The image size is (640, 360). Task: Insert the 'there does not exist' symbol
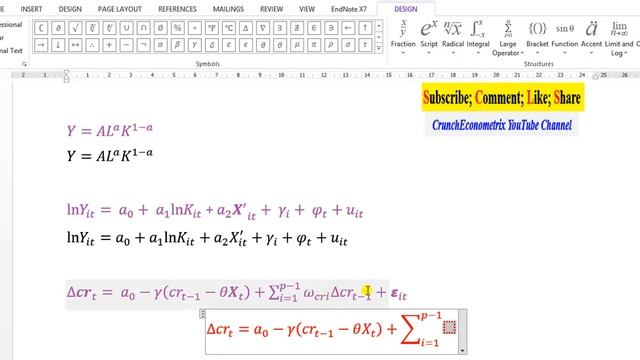click(x=297, y=28)
